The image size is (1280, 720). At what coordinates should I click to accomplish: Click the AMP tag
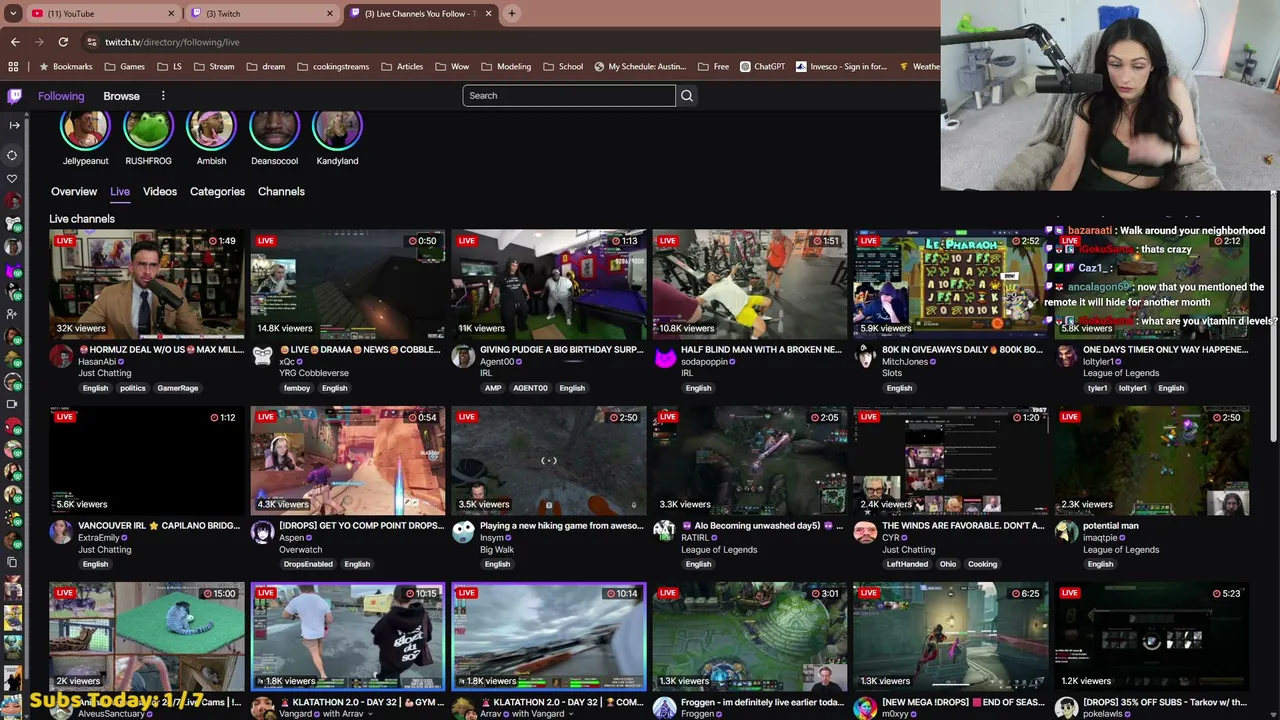click(493, 388)
